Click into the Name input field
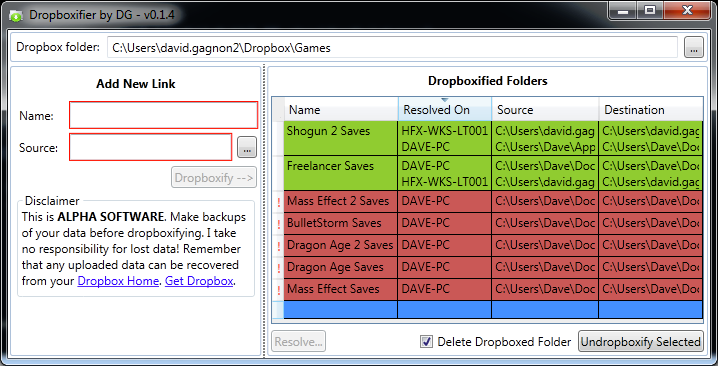 163,115
